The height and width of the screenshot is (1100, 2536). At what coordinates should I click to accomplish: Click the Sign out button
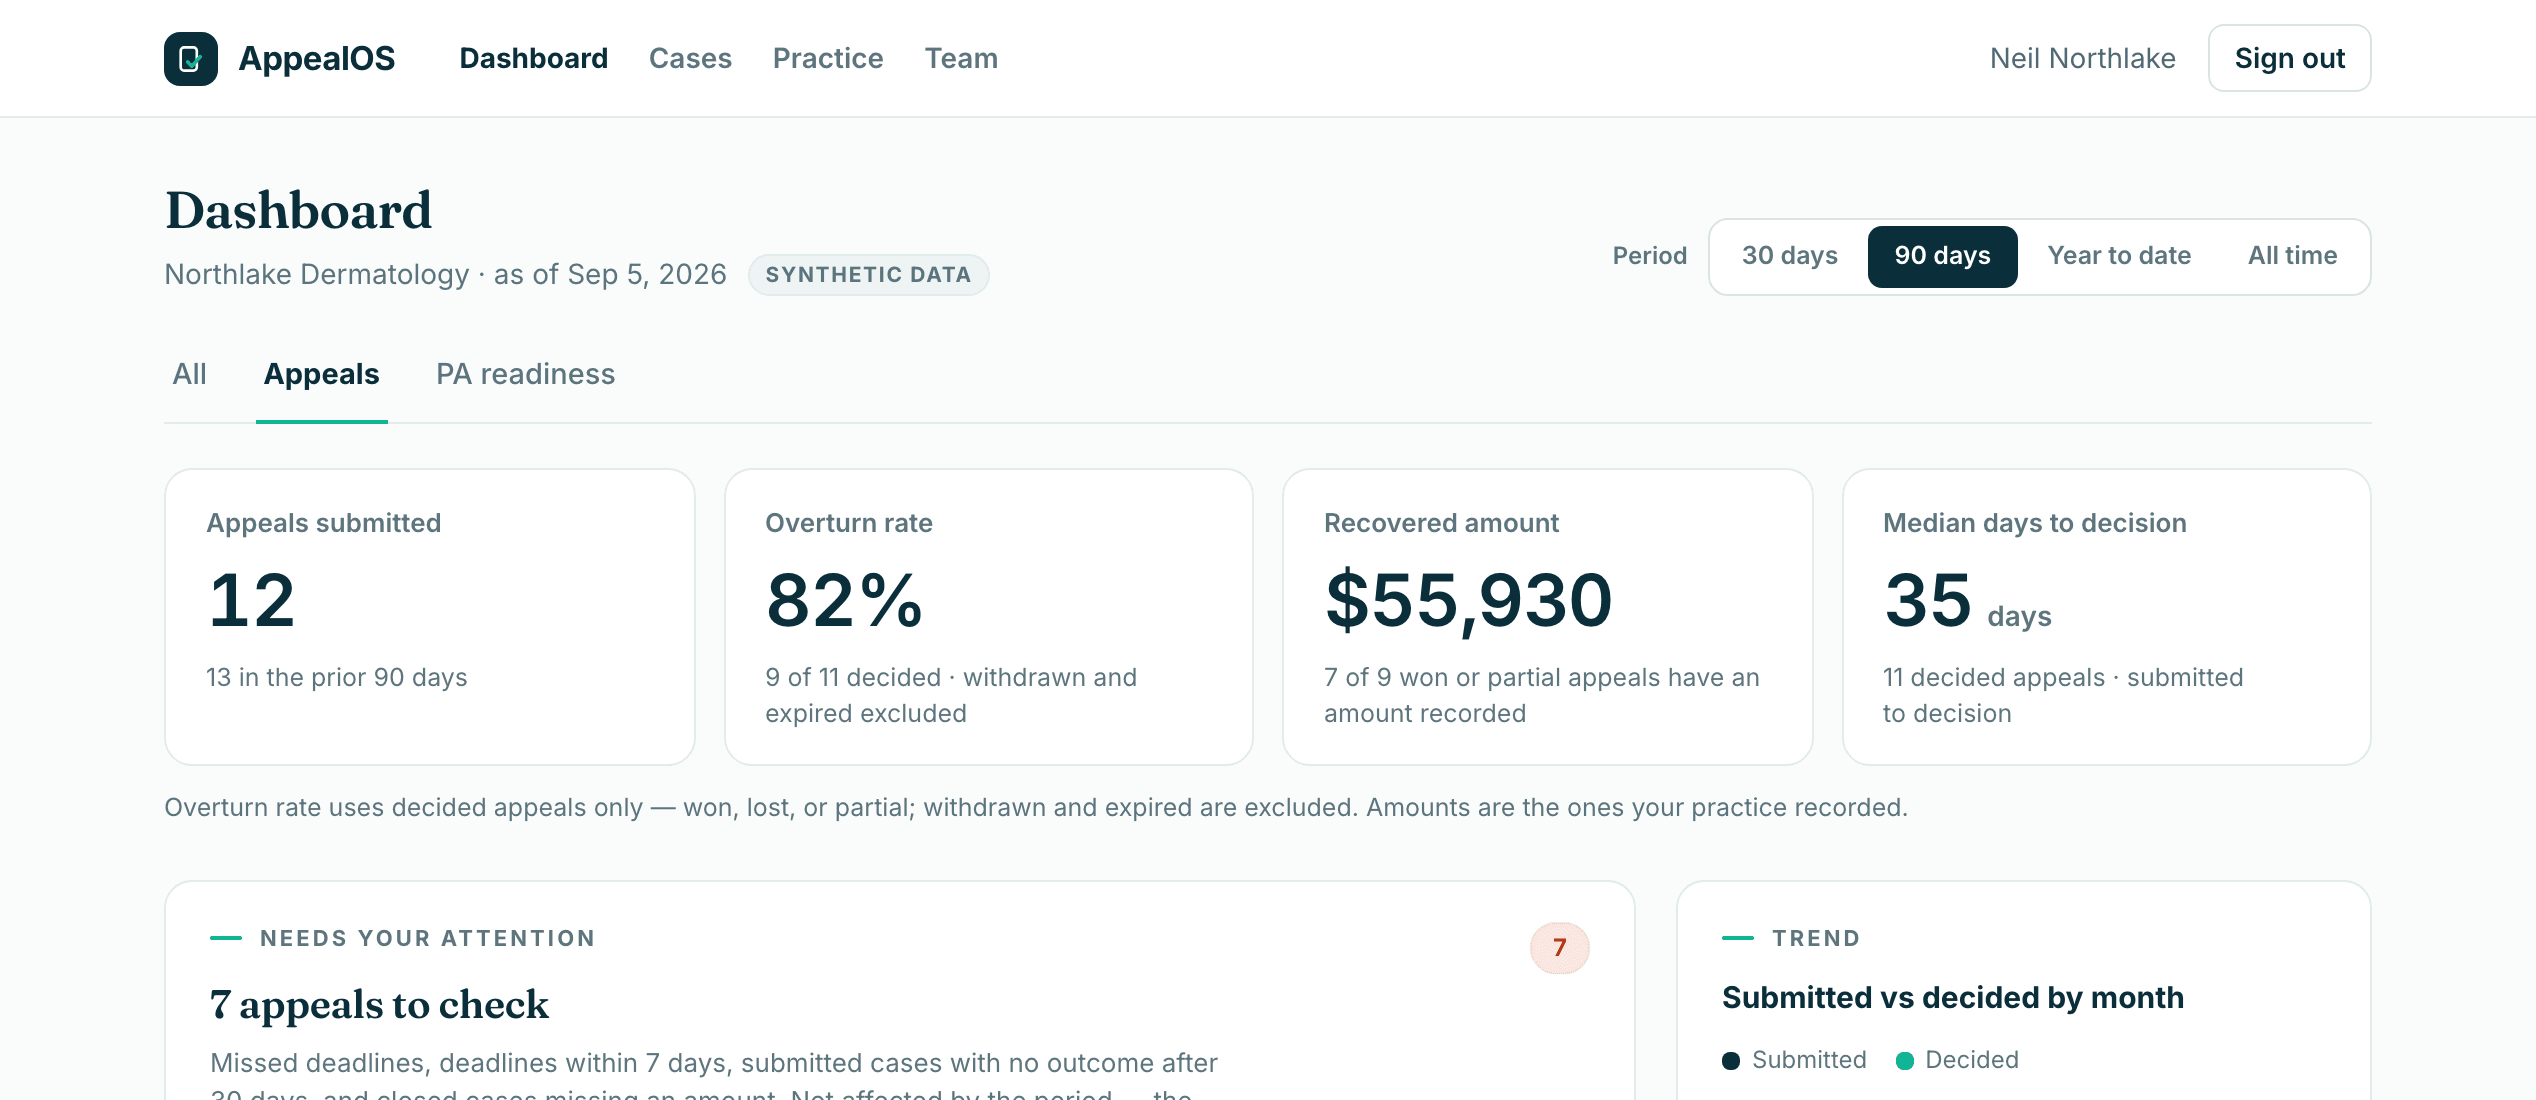coord(2290,59)
